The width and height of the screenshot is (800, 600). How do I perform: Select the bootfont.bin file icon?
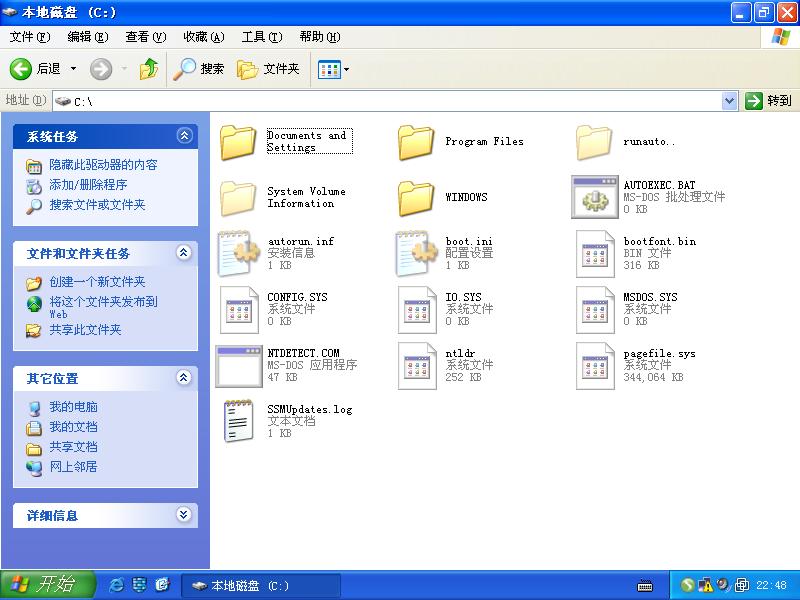coord(595,254)
